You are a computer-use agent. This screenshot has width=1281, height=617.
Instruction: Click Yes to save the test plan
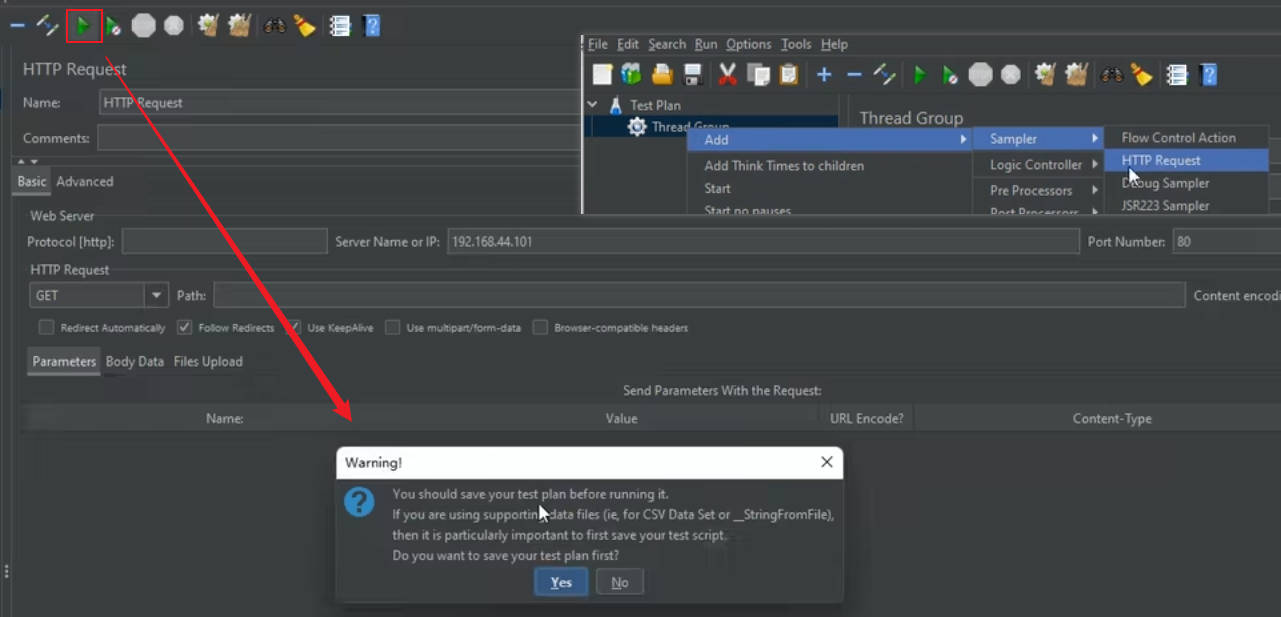tap(561, 582)
